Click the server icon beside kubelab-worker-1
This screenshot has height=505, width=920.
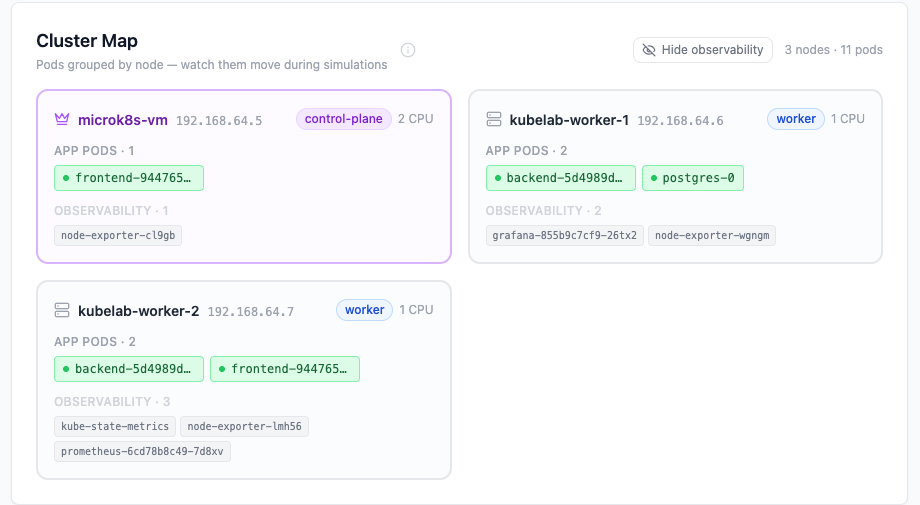[x=494, y=120]
